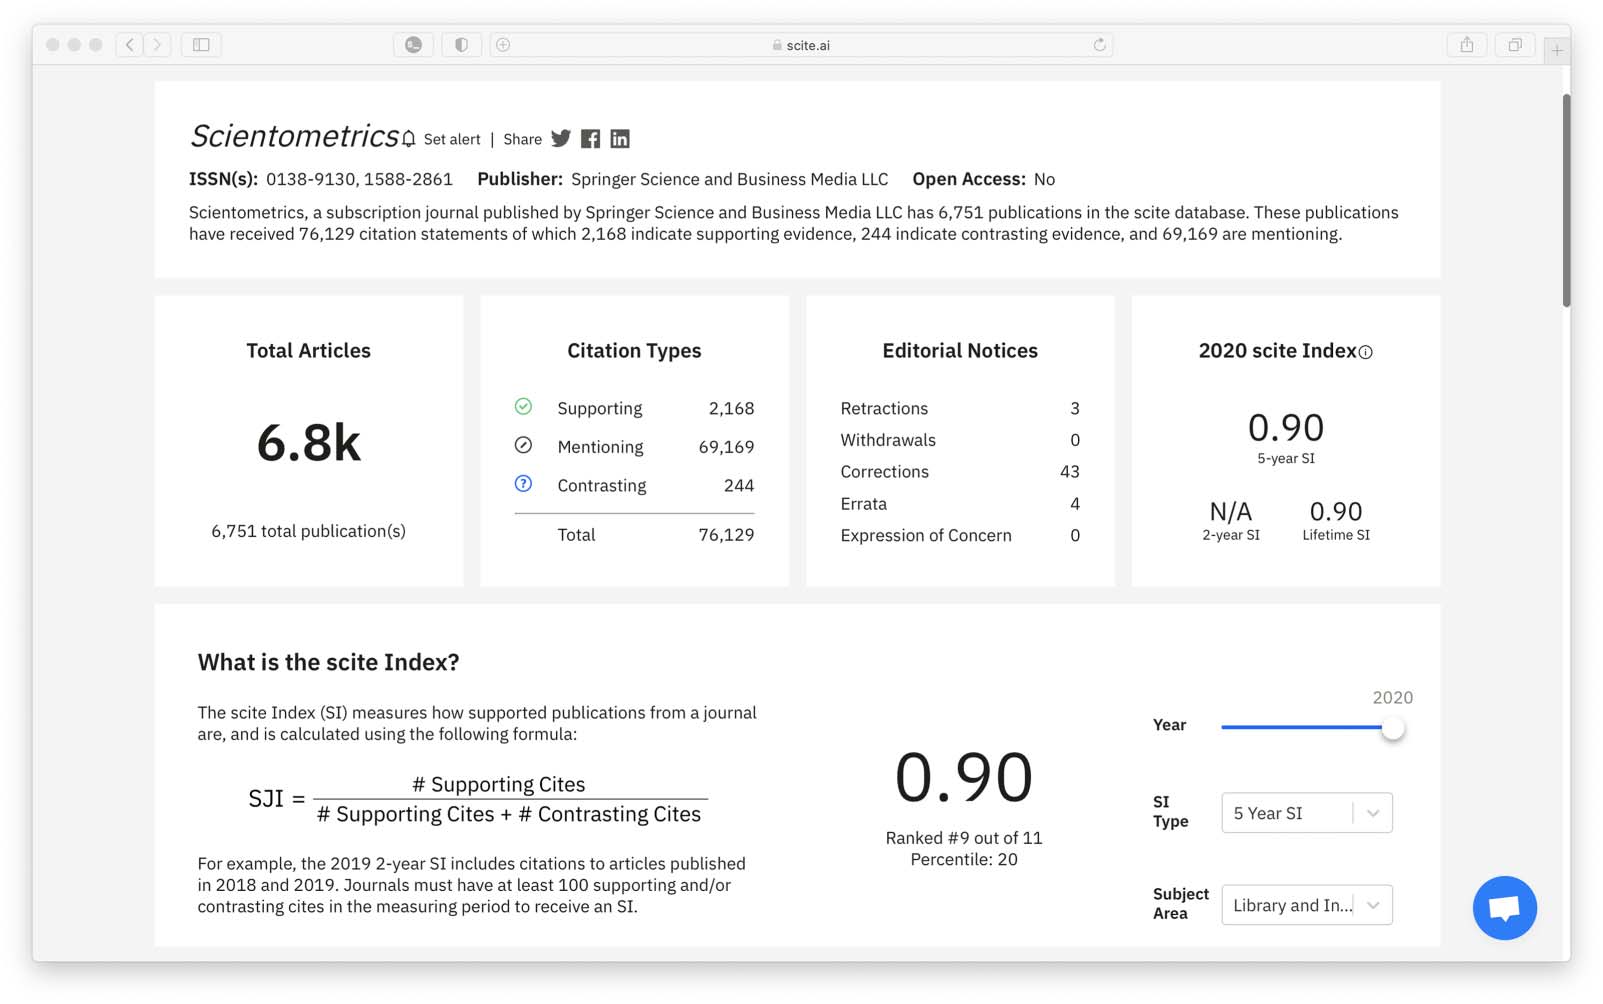This screenshot has height=1004, width=1603.
Task: Go back in Safari
Action: tap(129, 45)
